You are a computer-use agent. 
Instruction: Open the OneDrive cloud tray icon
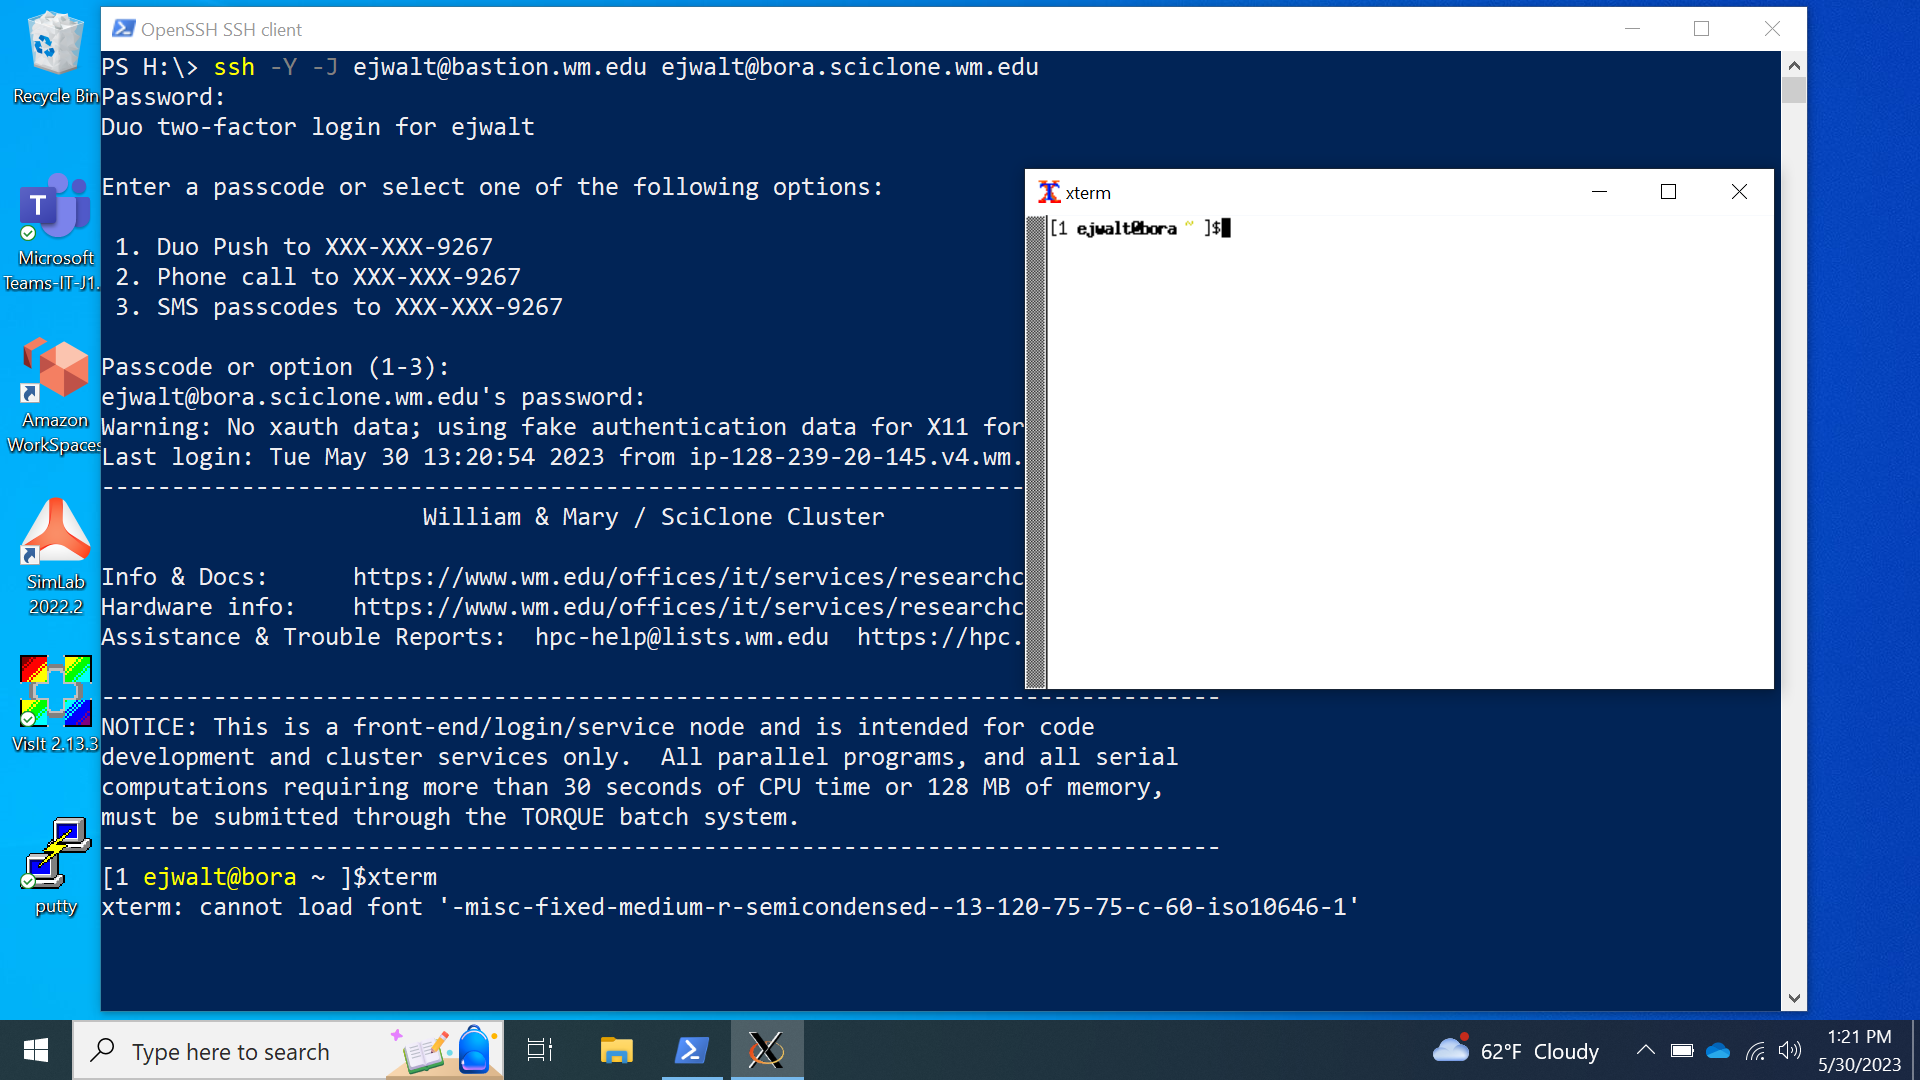1718,1050
